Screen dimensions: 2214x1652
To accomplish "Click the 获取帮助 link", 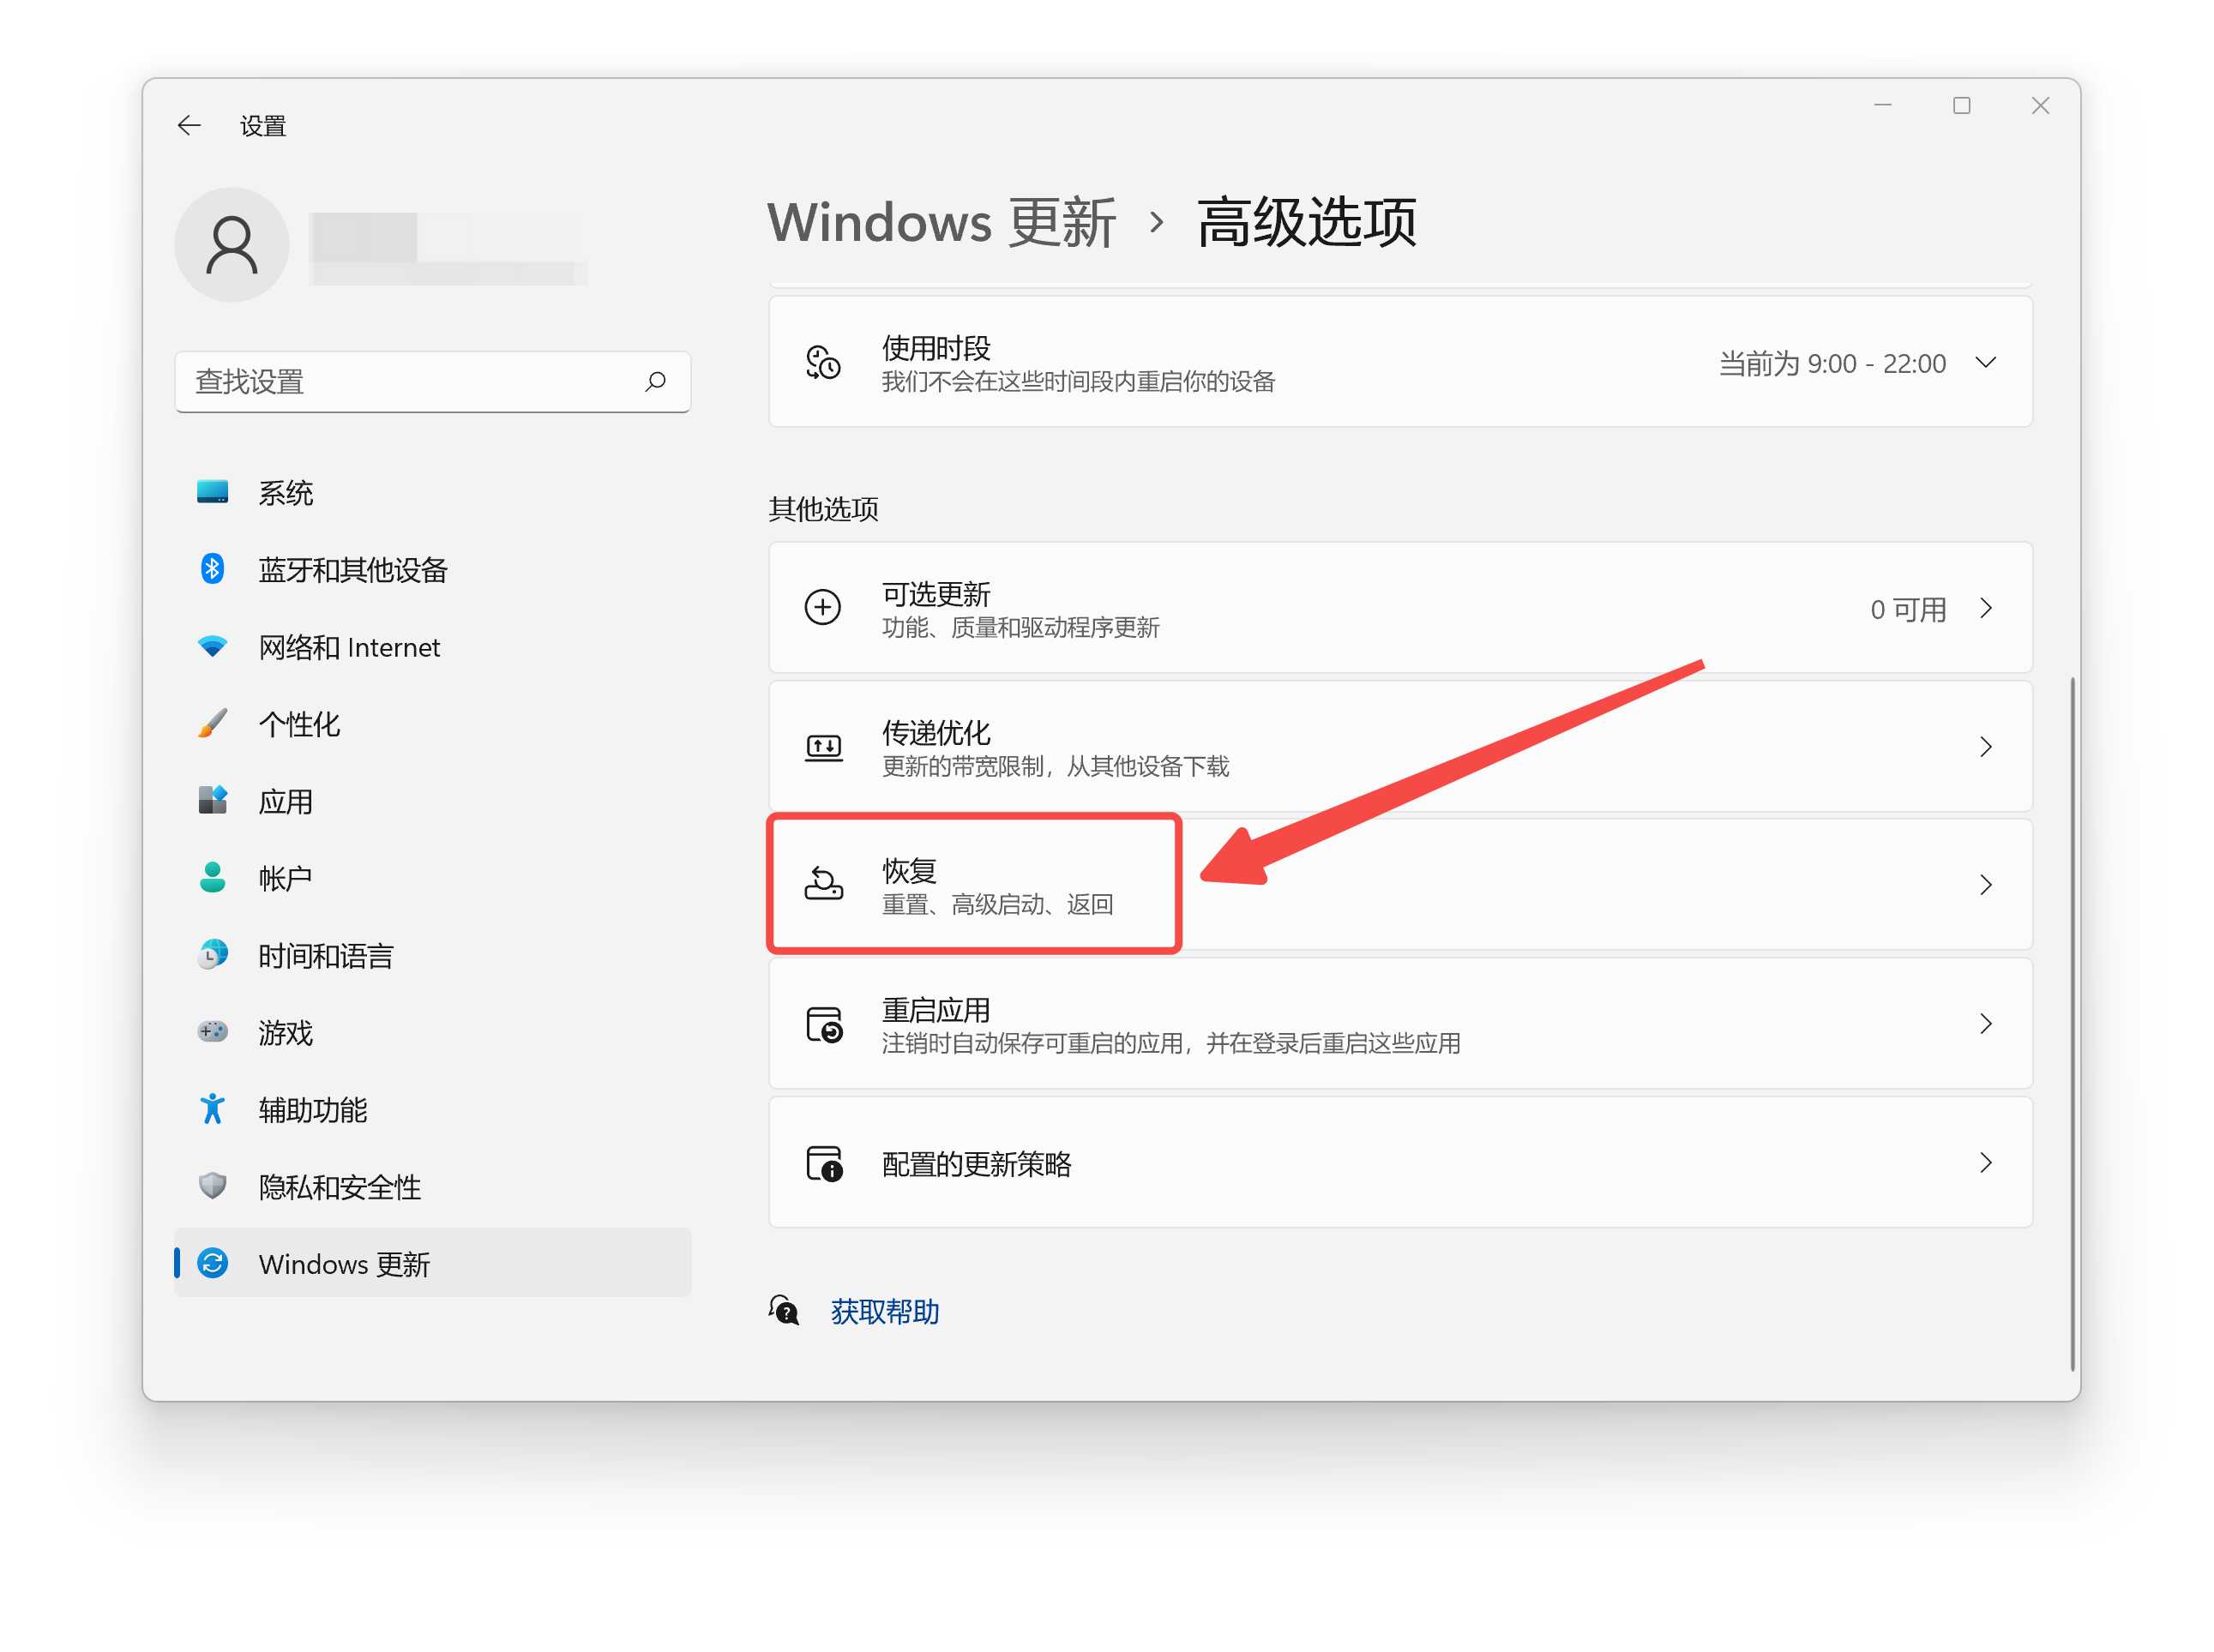I will 884,1310.
